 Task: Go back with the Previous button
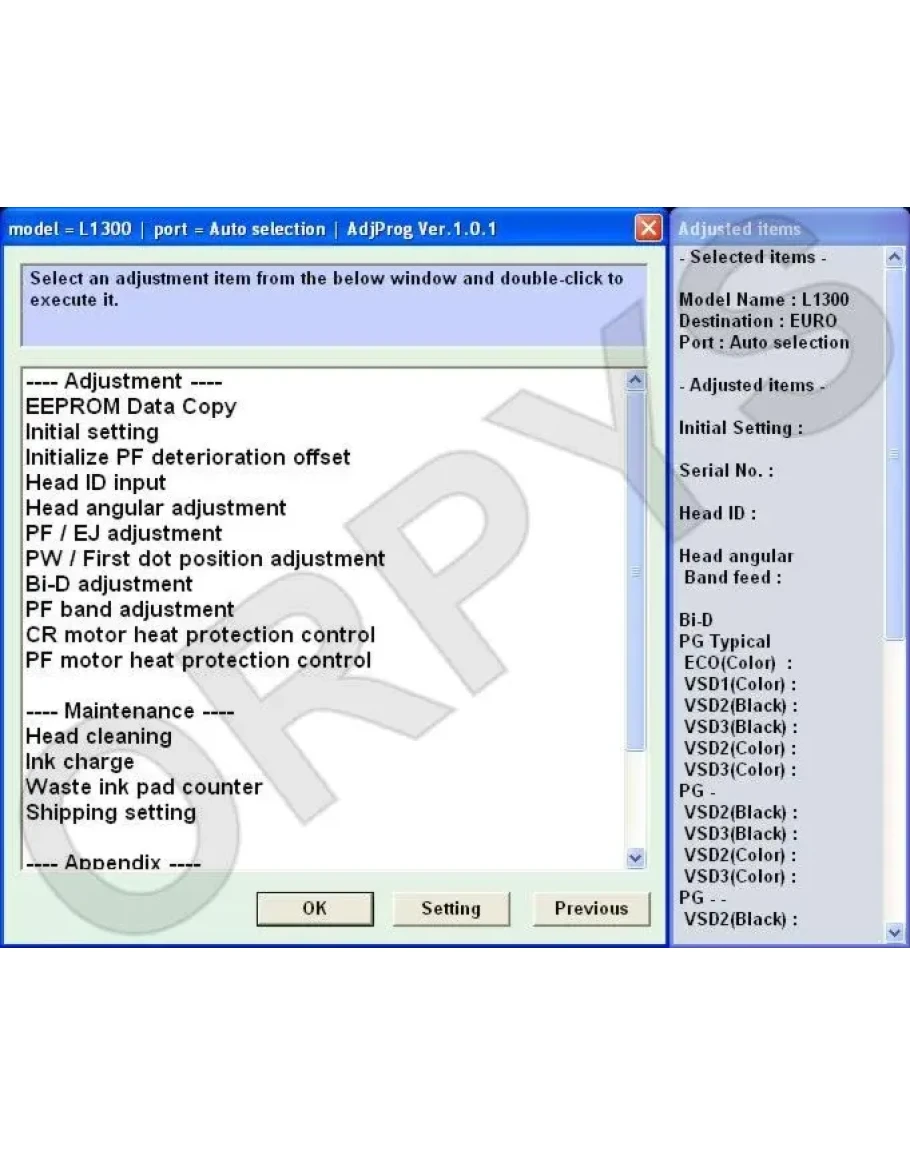point(591,908)
